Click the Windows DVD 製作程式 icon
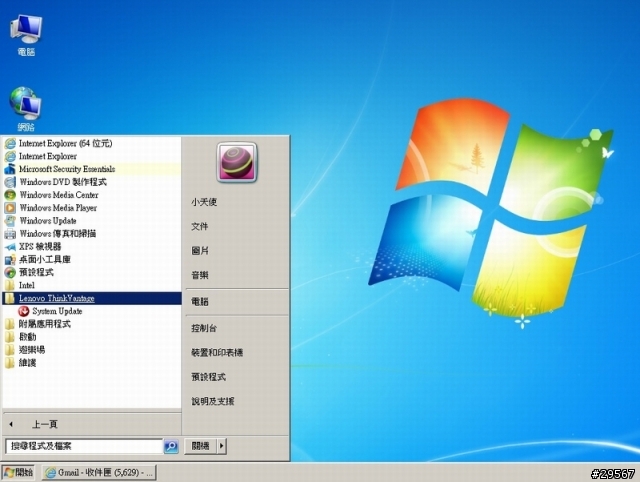 pyautogui.click(x=10, y=182)
